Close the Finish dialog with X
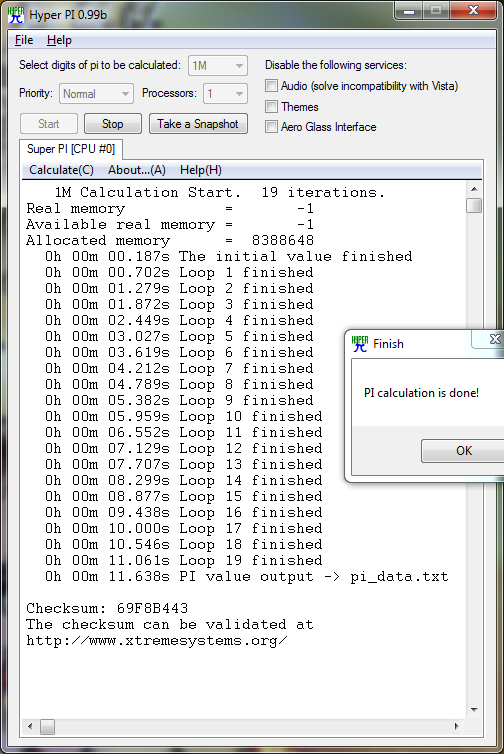This screenshot has height=754, width=504. point(493,339)
